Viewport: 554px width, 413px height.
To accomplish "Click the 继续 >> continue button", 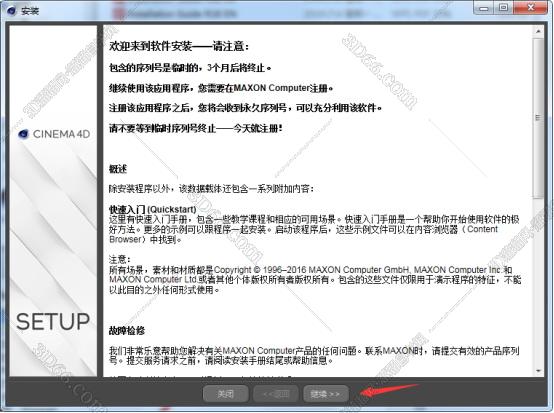I will point(325,393).
